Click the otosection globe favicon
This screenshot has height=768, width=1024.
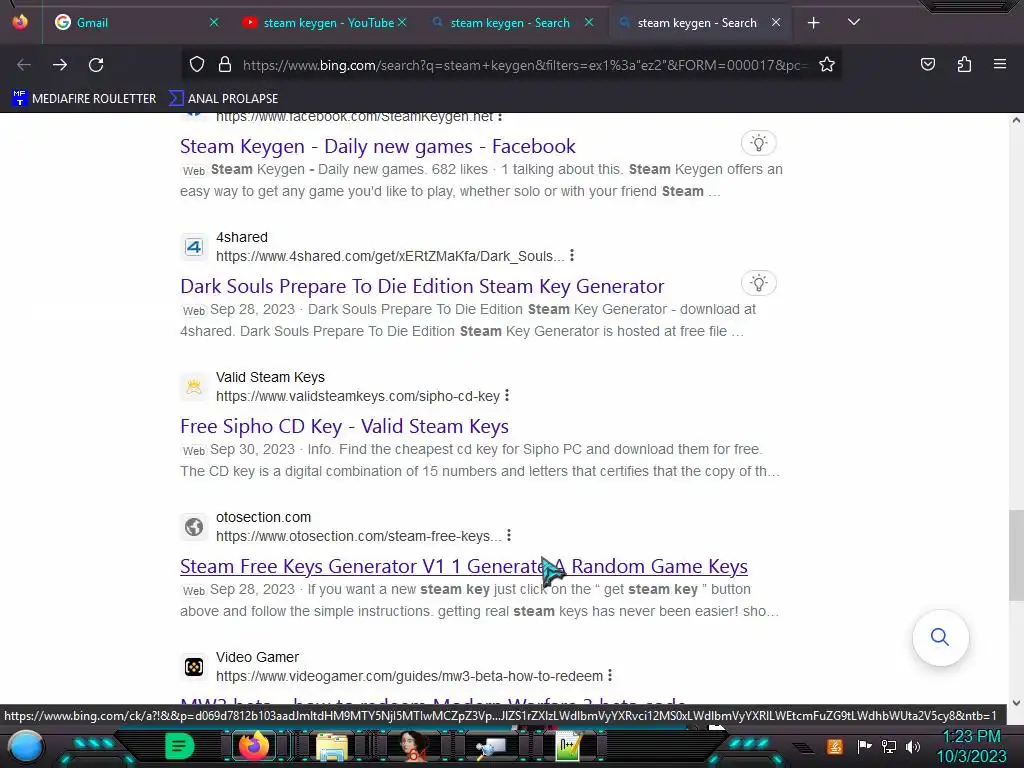coord(194,526)
